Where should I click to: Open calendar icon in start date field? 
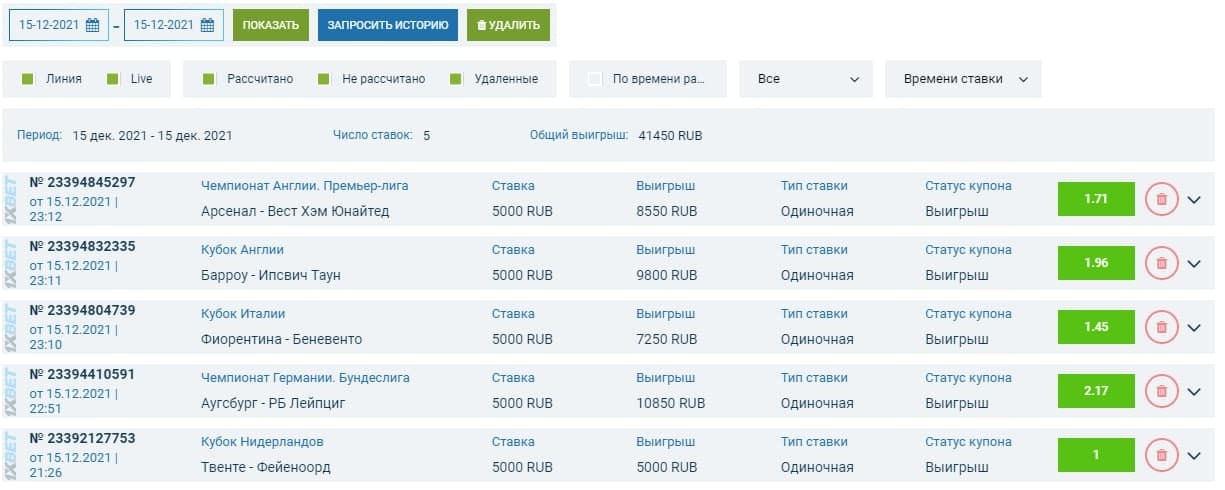tap(92, 25)
